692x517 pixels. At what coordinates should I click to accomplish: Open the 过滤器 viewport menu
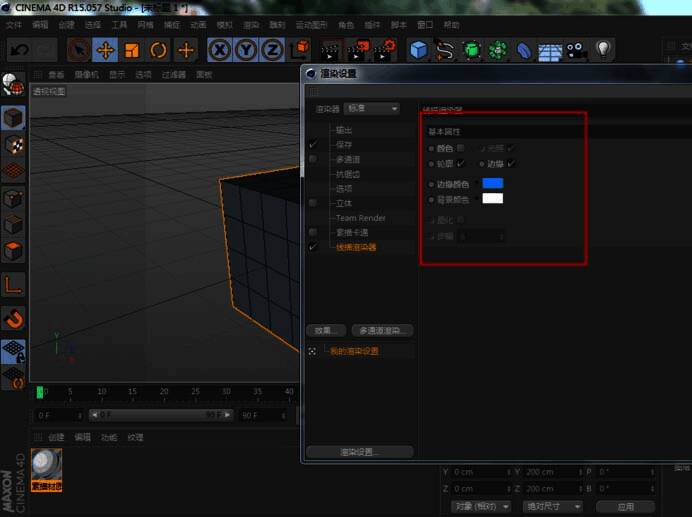tap(174, 75)
